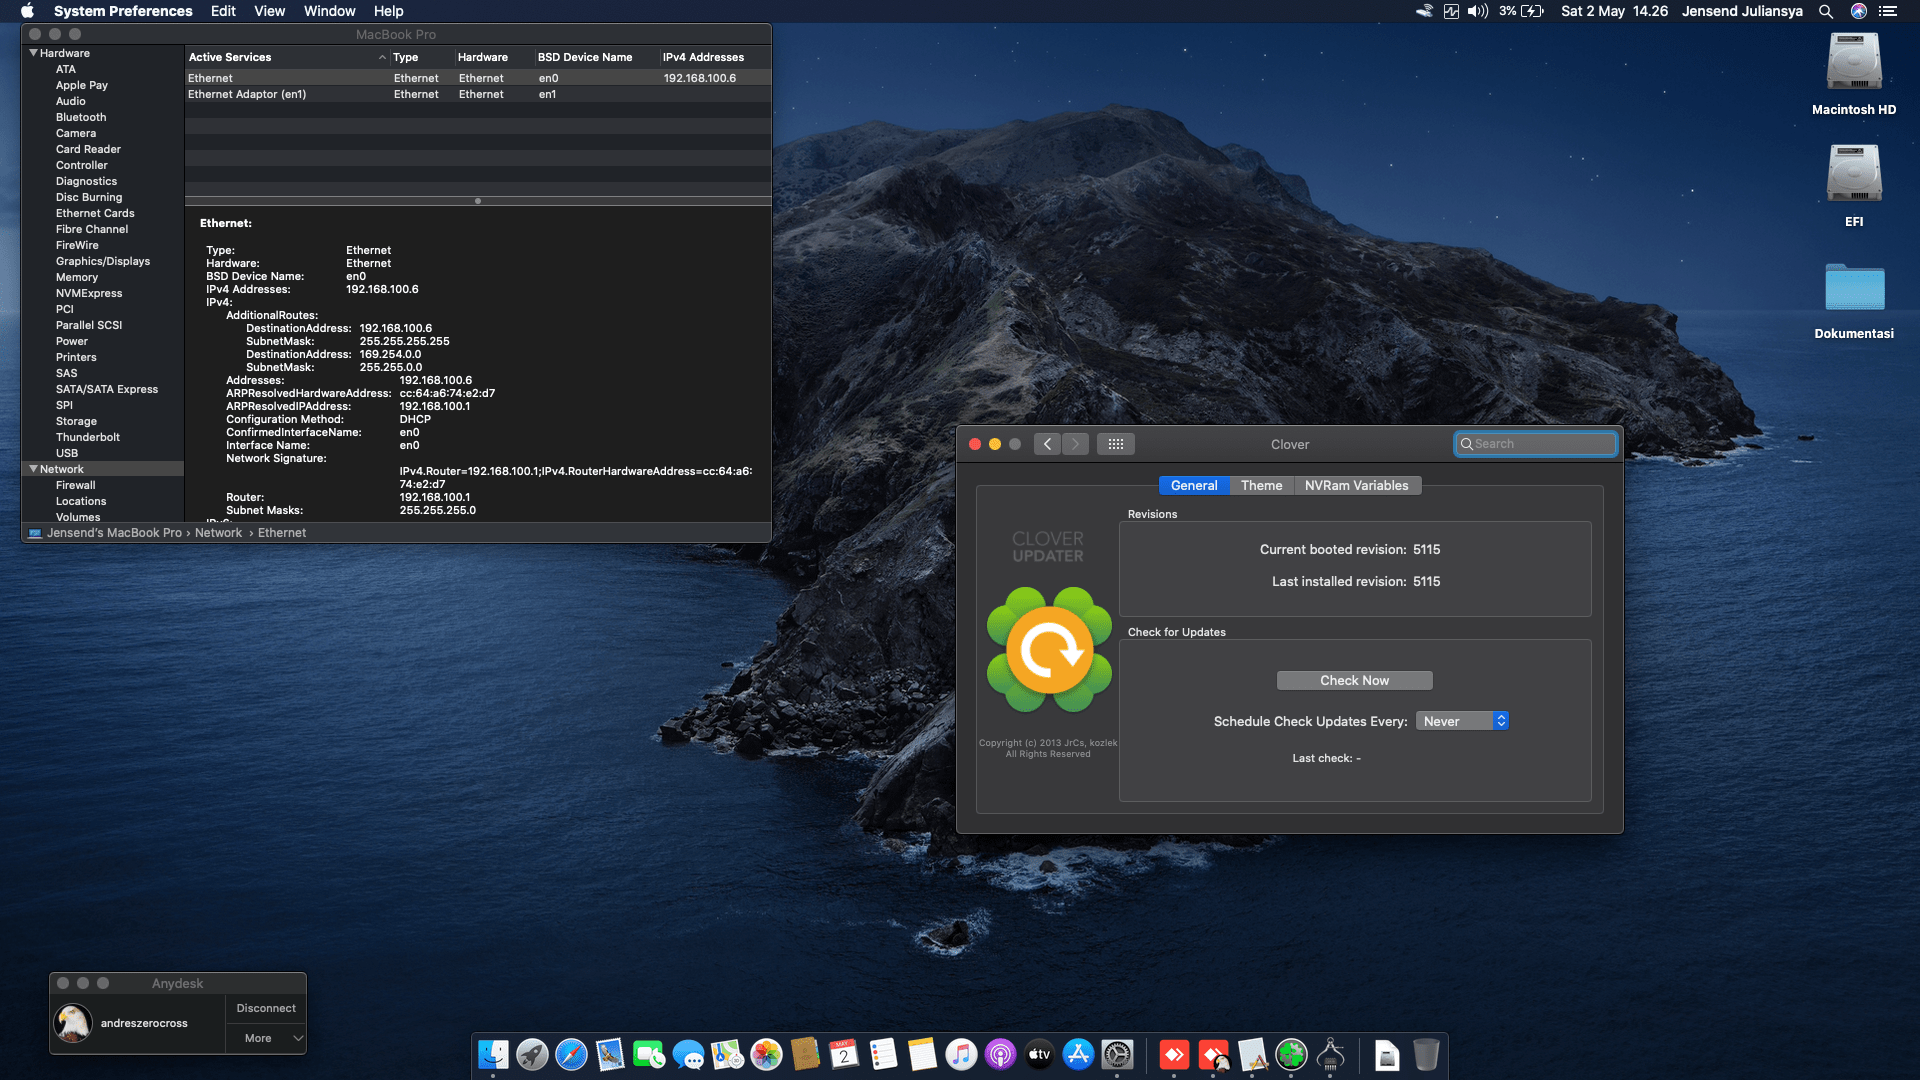Open the Help menu
Viewport: 1920px width, 1080px height.
388,11
